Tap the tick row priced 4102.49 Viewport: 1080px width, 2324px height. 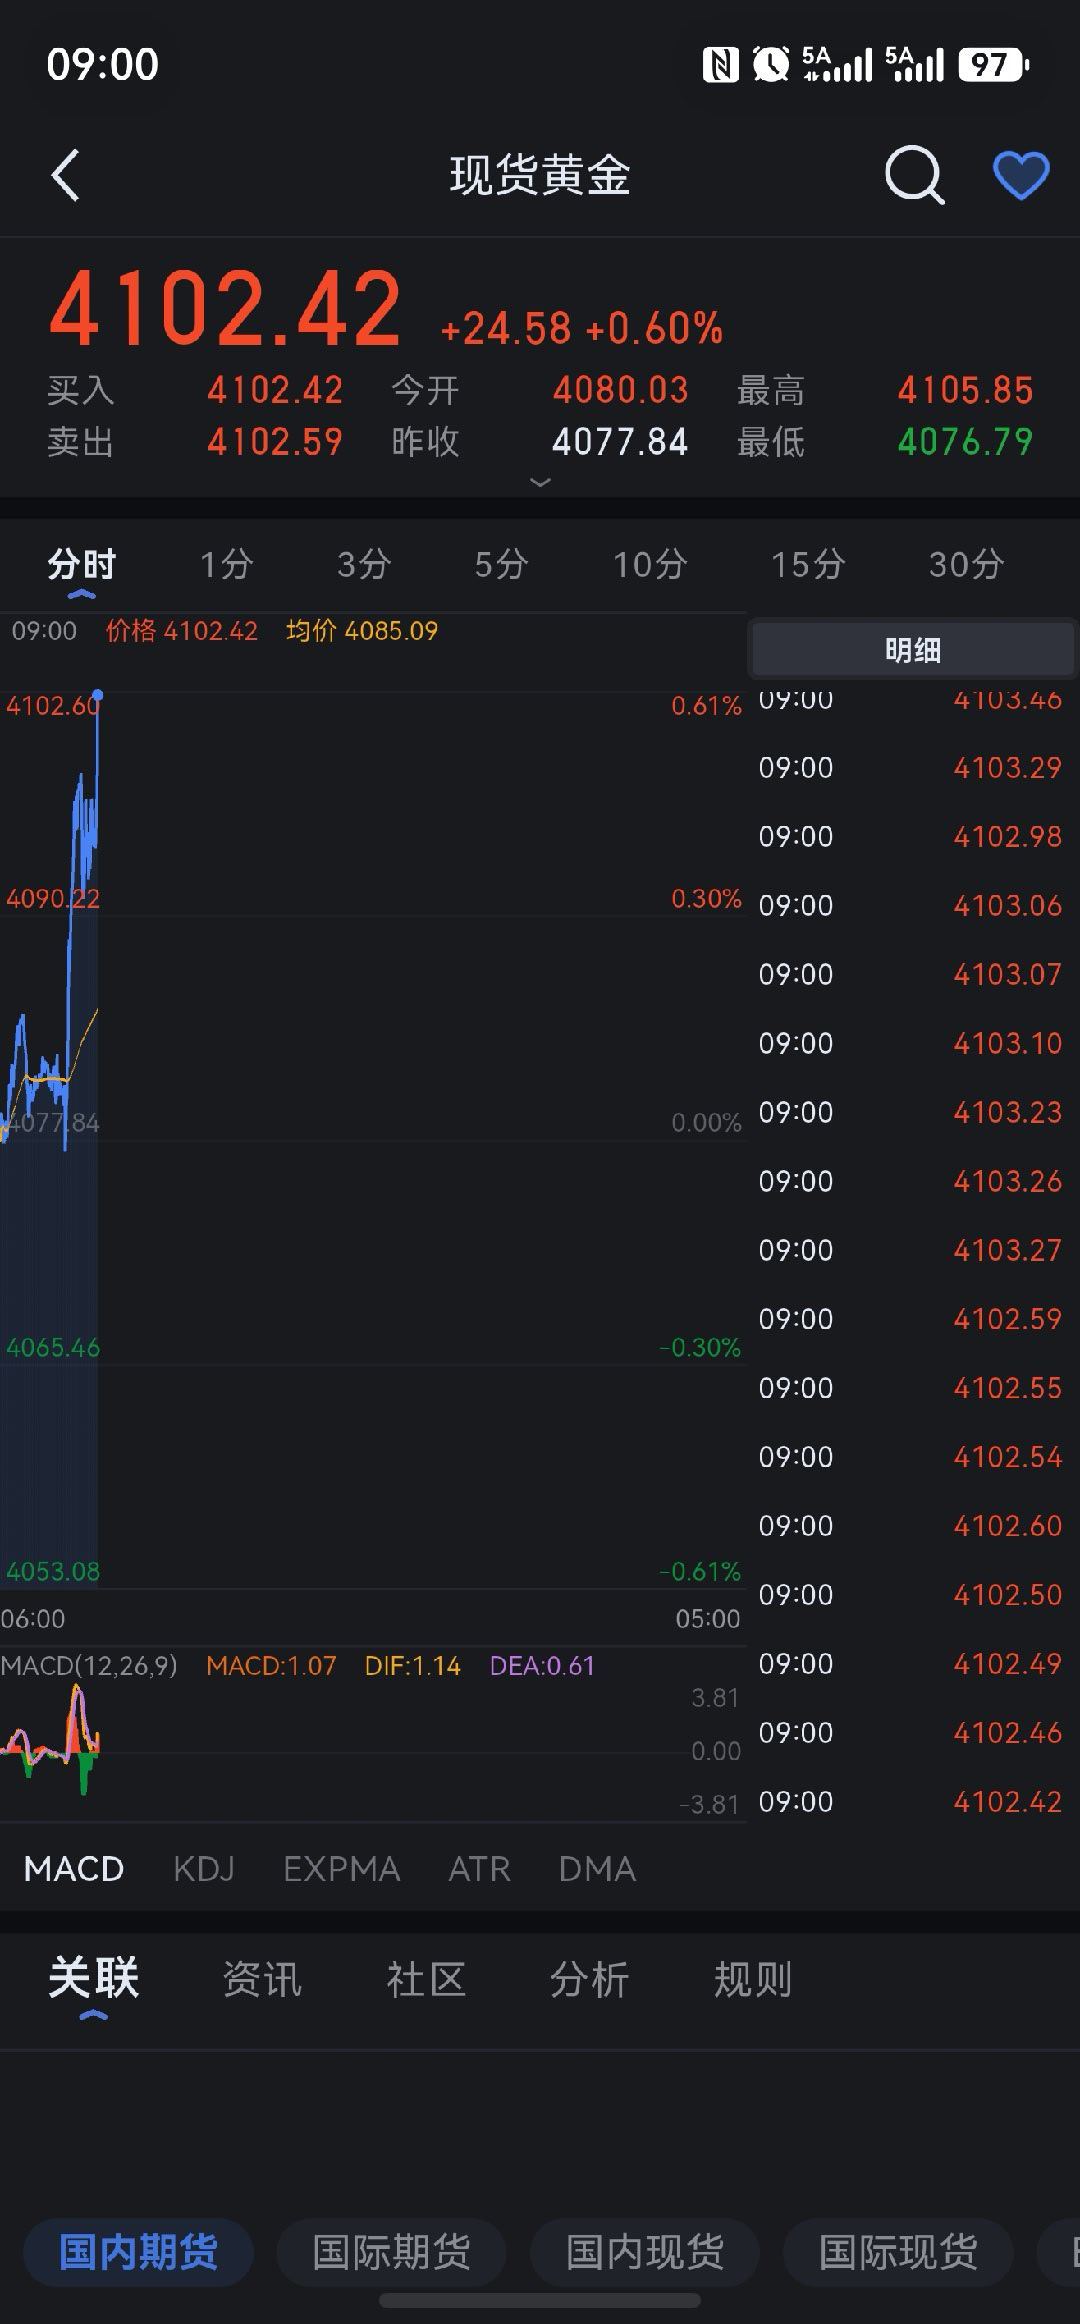click(x=910, y=1664)
